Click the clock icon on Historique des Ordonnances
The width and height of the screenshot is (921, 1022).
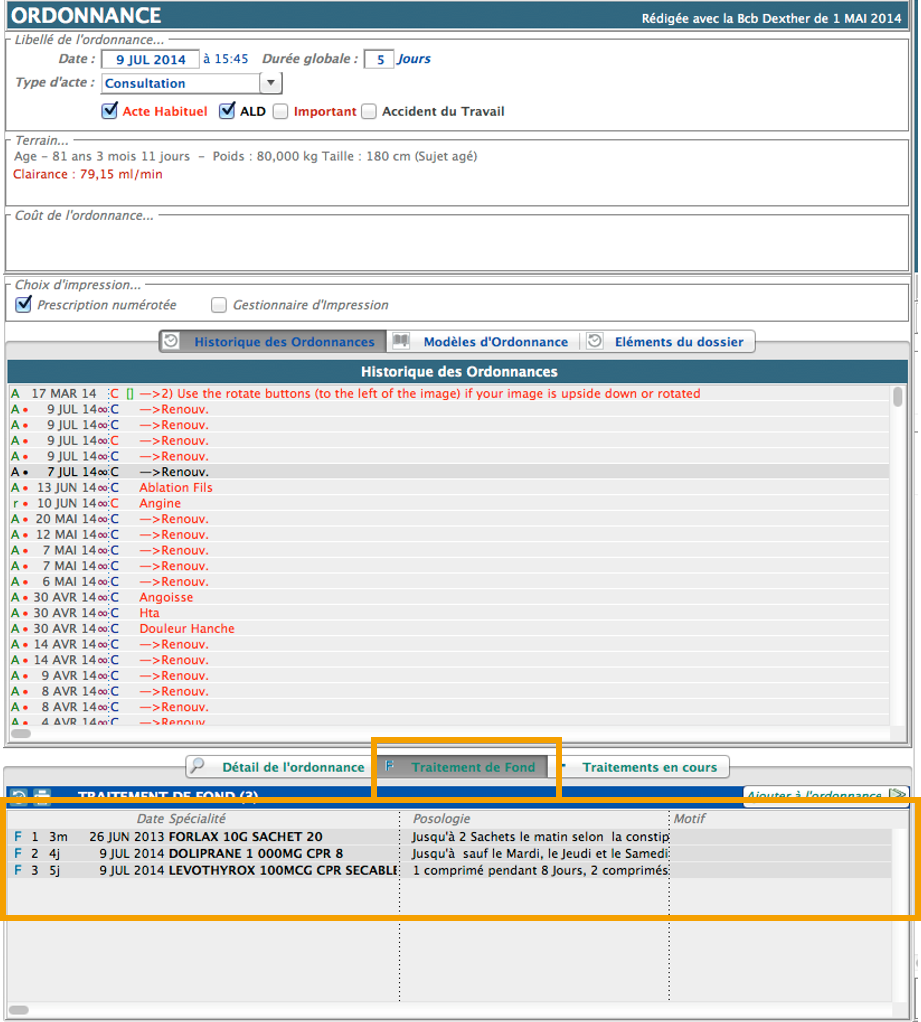pyautogui.click(x=171, y=341)
